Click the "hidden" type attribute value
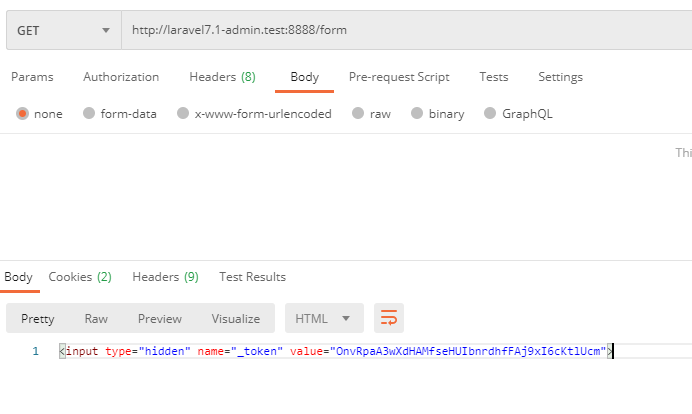This screenshot has height=414, width=692. [165, 351]
